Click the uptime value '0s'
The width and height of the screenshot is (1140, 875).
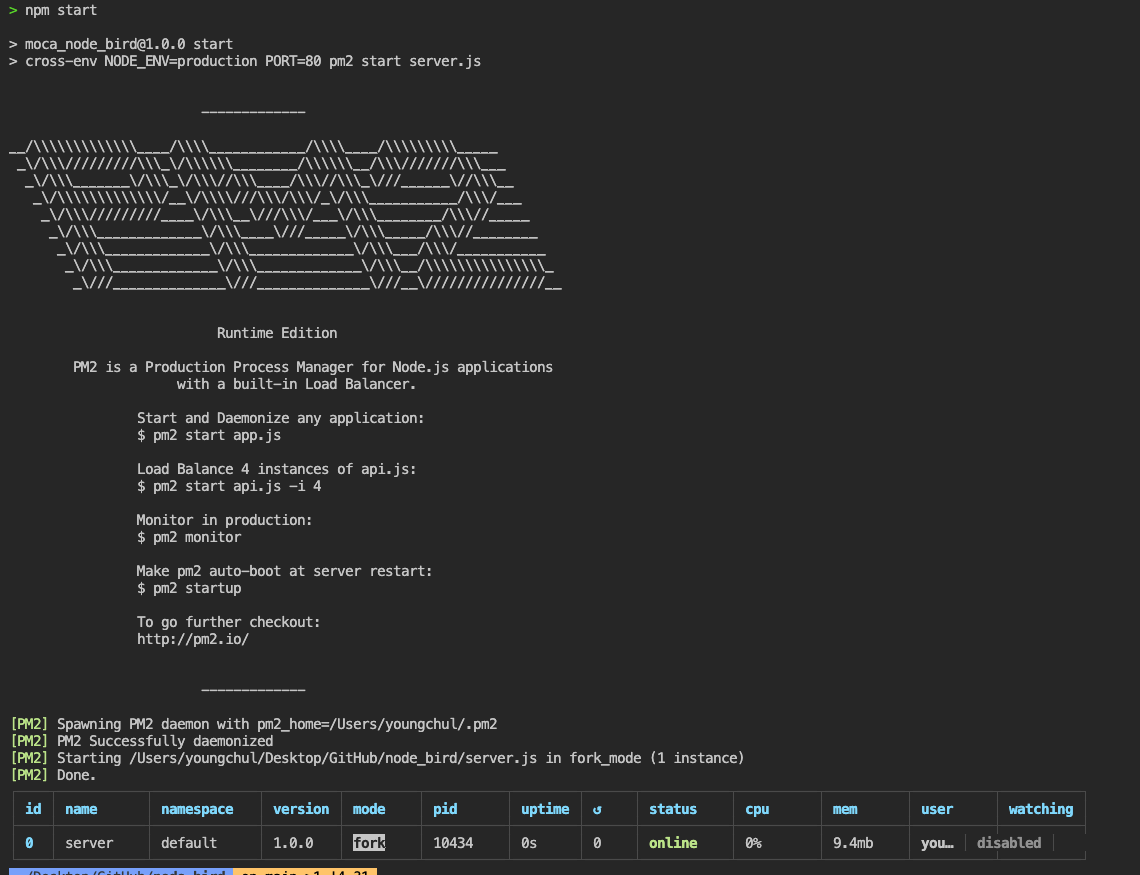[529, 843]
